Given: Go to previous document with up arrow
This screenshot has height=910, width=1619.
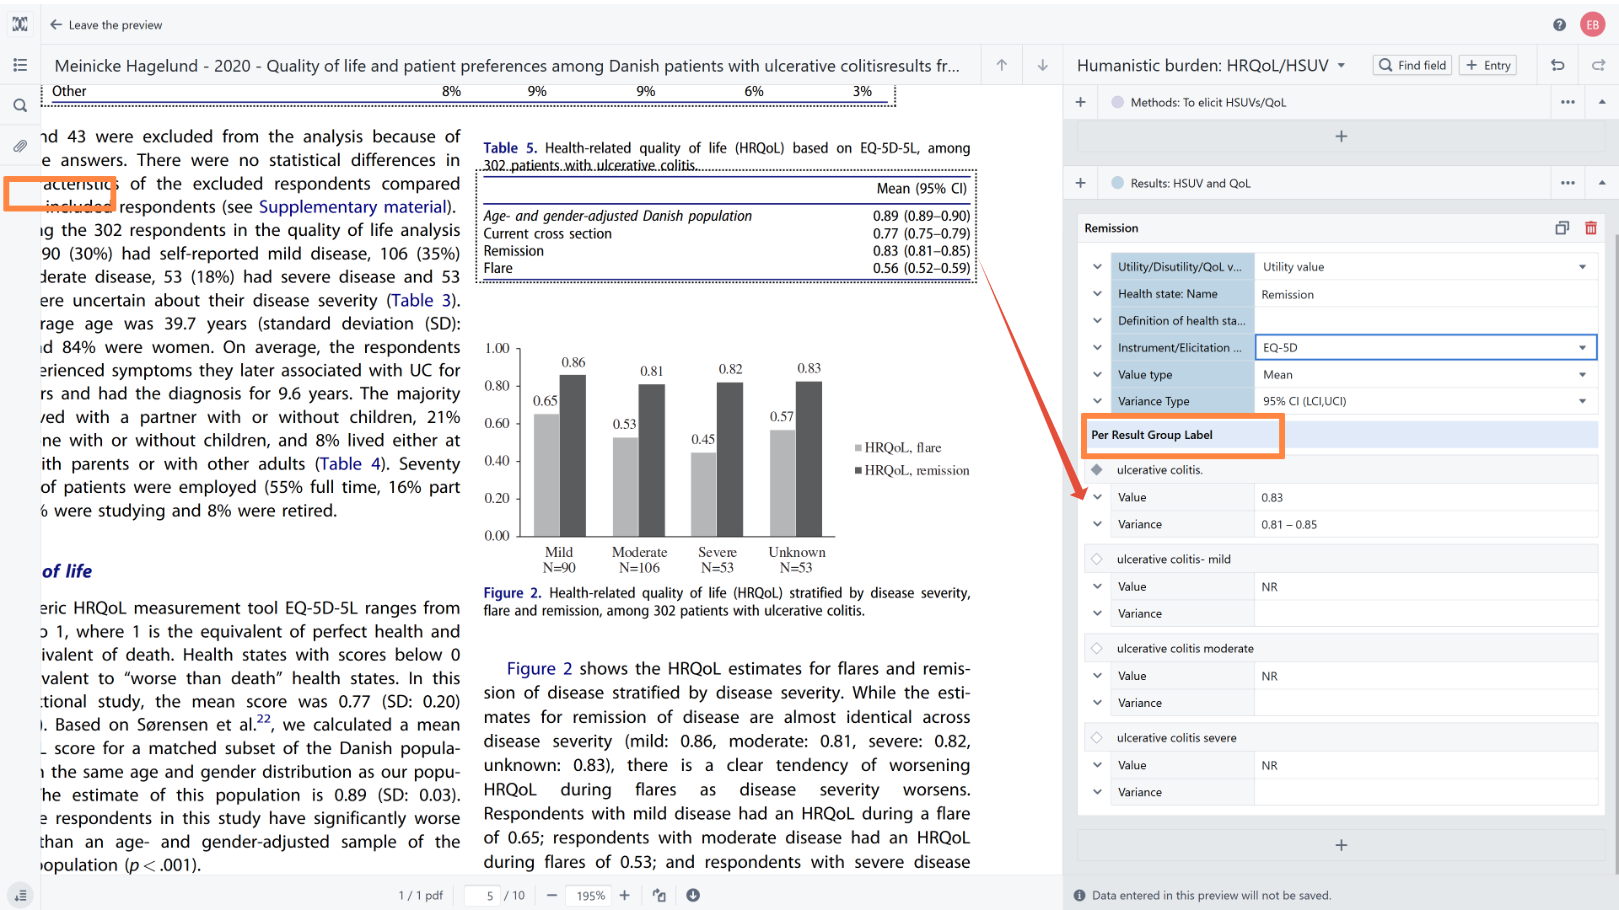Looking at the screenshot, I should tap(1001, 65).
